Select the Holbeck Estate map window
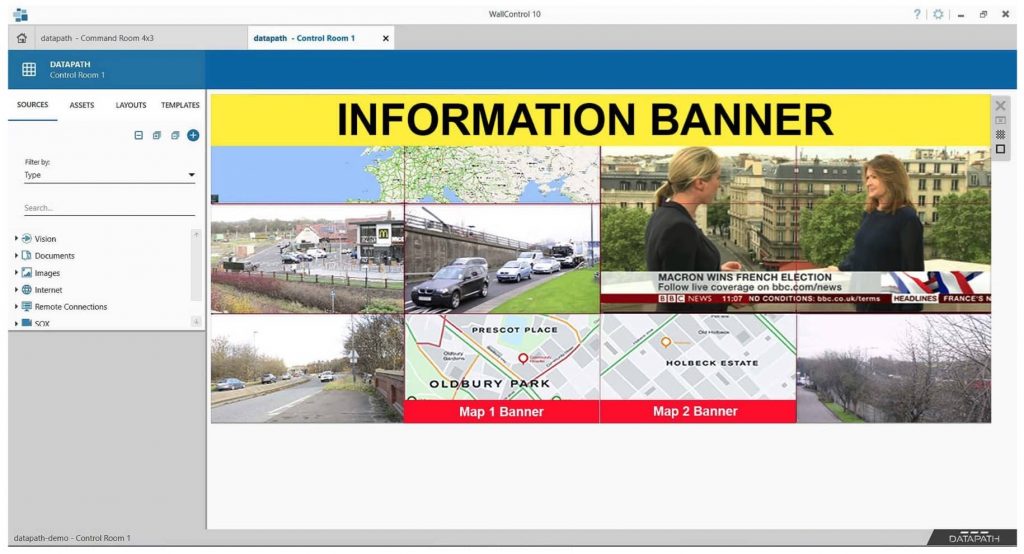Screen dimensions: 1024x554 point(697,357)
